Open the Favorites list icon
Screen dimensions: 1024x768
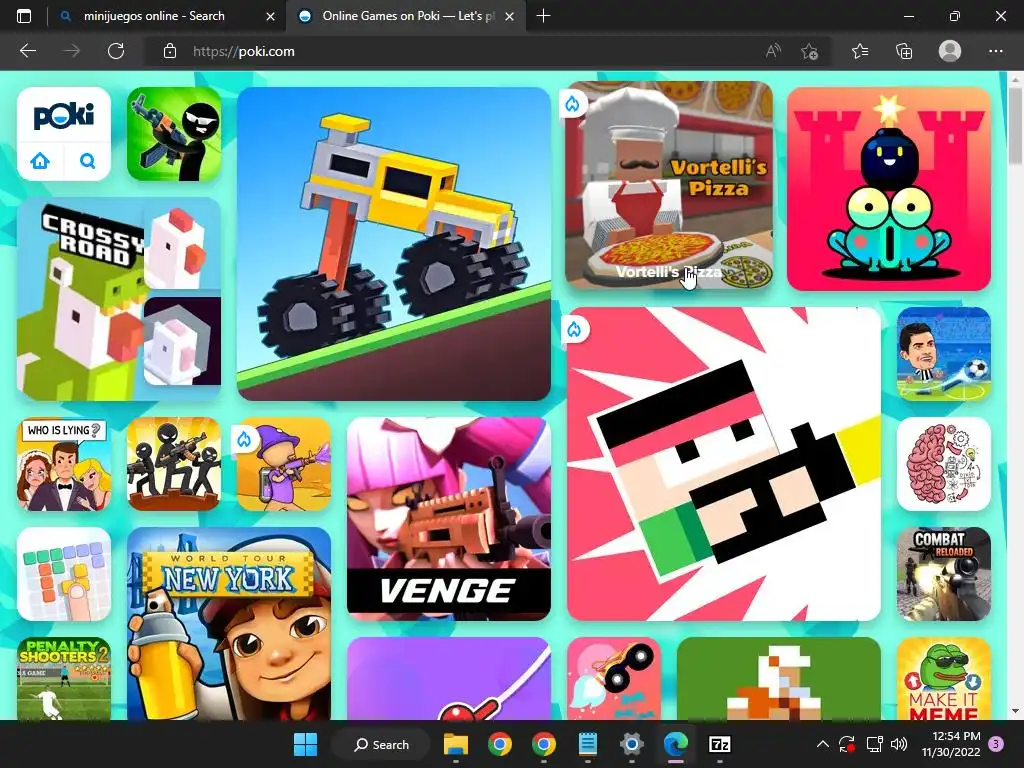point(860,51)
